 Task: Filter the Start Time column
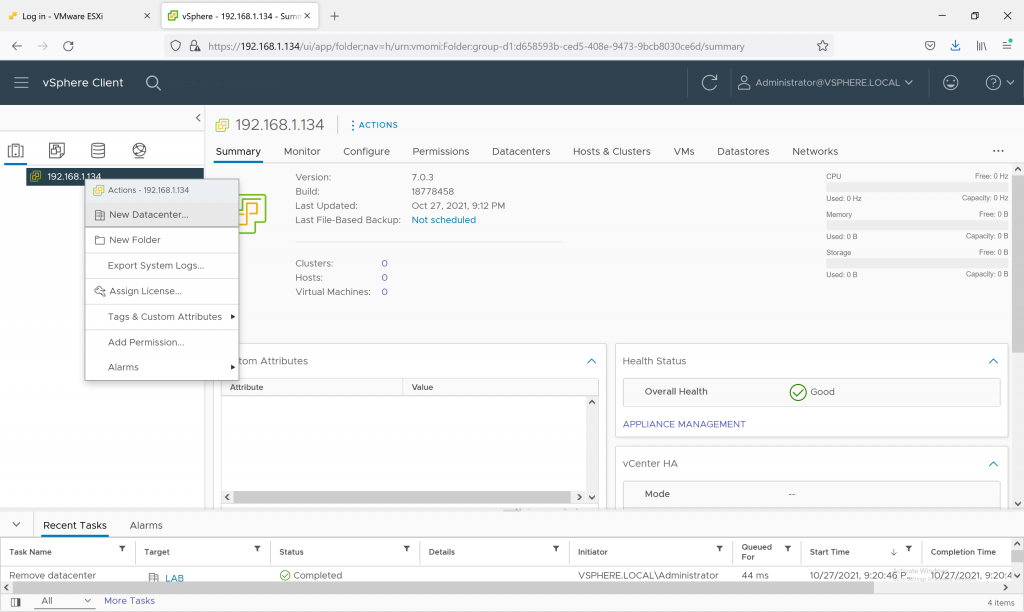908,549
